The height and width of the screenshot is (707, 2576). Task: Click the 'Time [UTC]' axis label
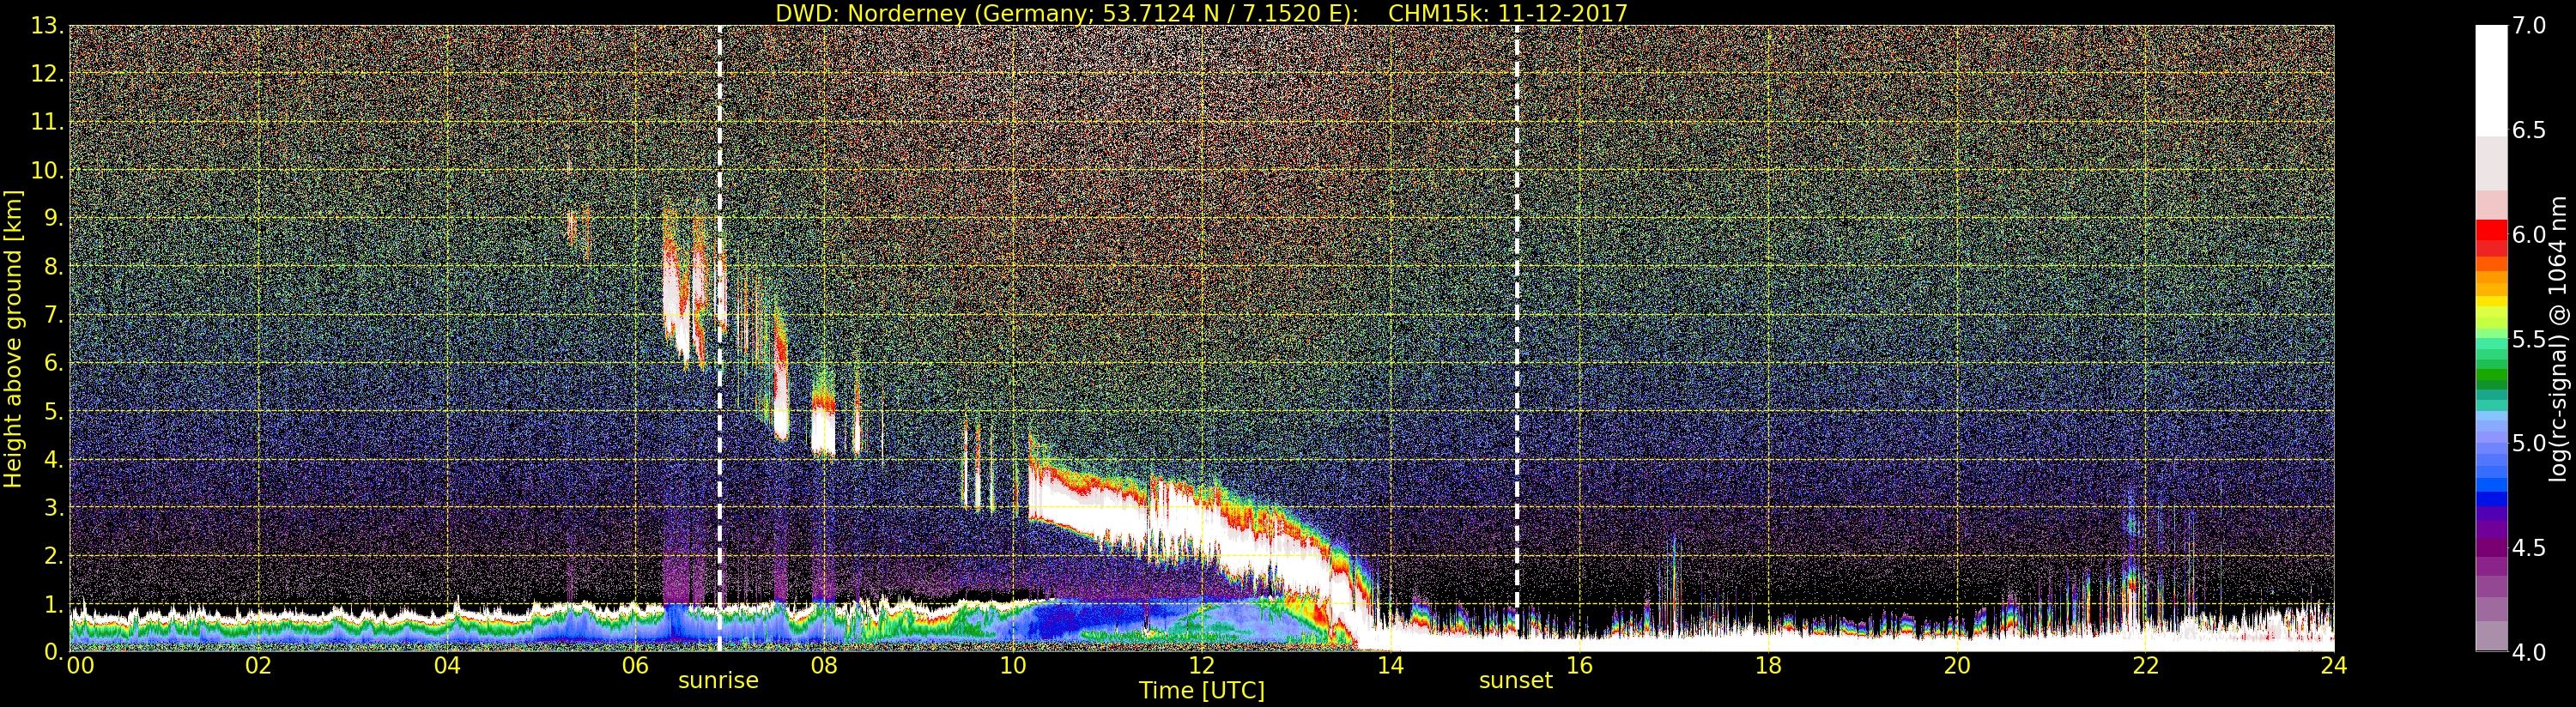tap(1202, 690)
